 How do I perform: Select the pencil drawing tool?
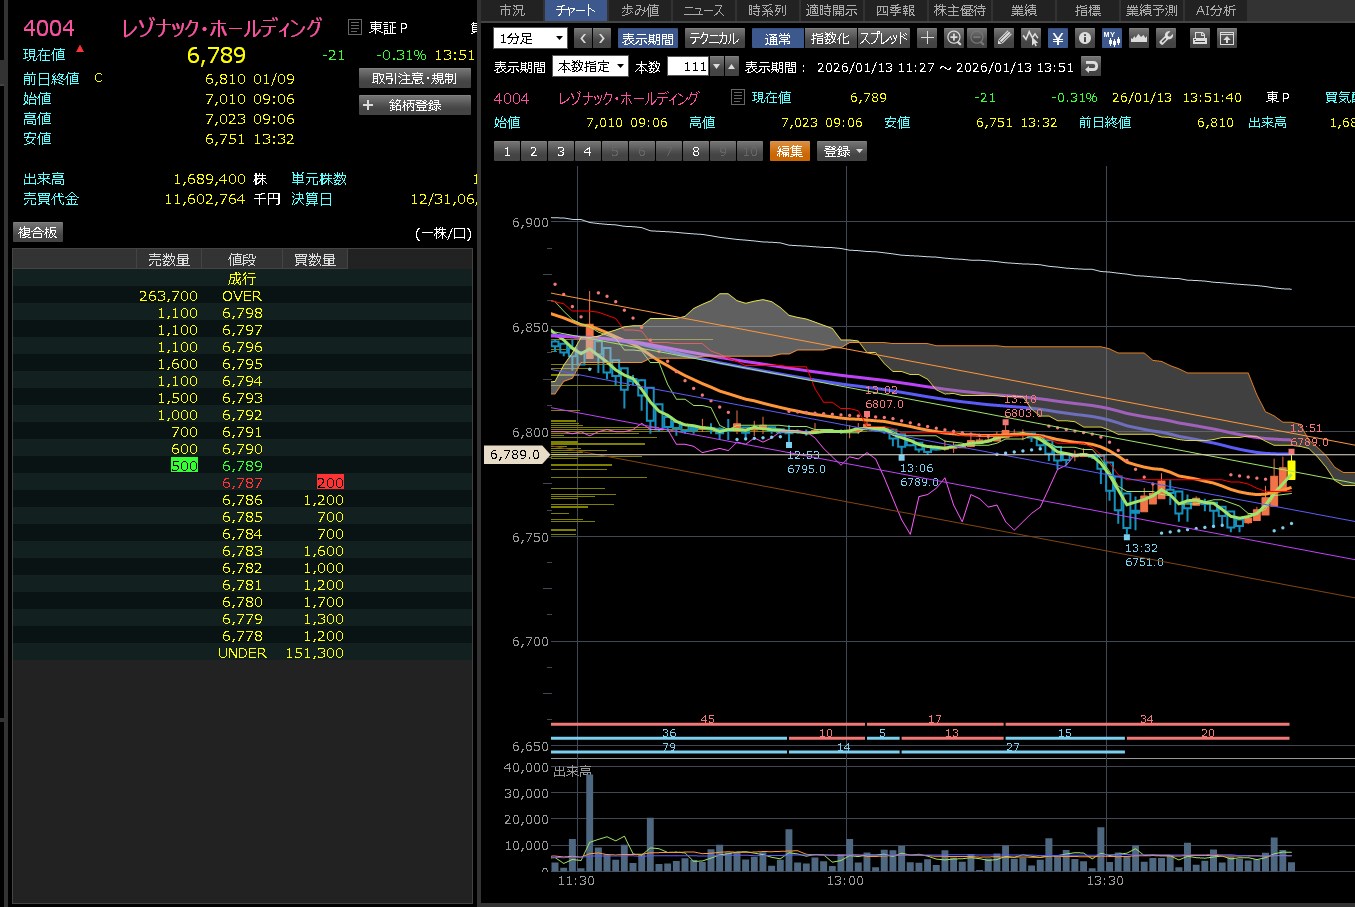[1005, 38]
